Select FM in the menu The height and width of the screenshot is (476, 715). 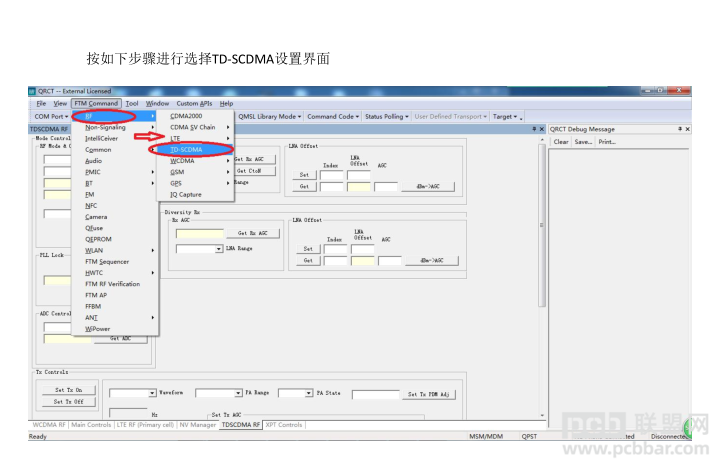click(x=115, y=194)
